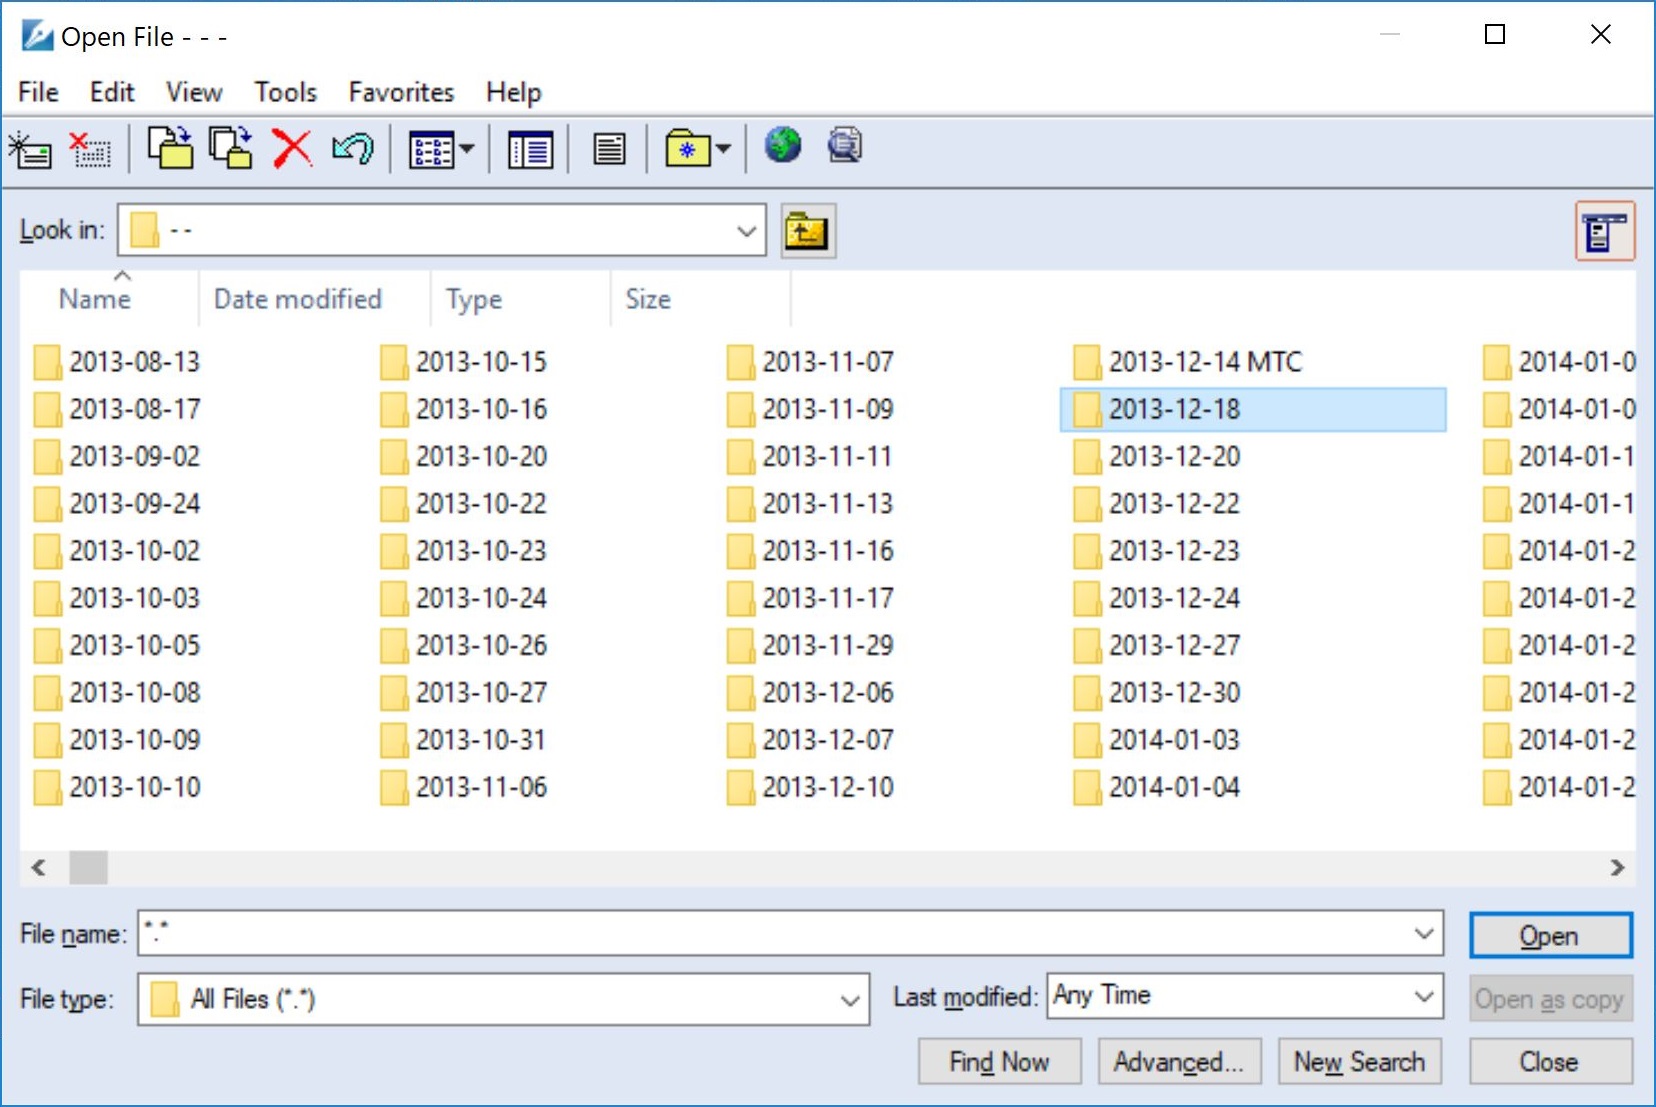Open the File type dropdown
Image resolution: width=1656 pixels, height=1107 pixels.
click(849, 1000)
